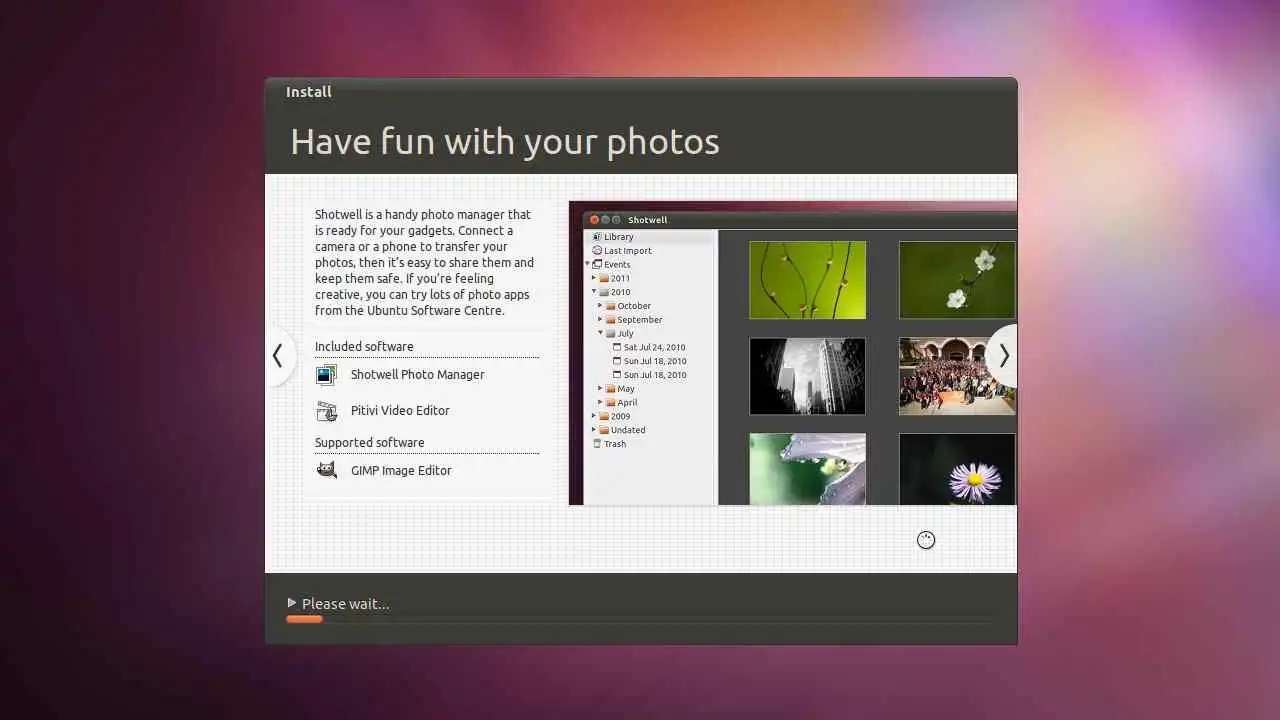Open the black and white skyscraper thumbnail
The image size is (1280, 720).
(x=807, y=376)
